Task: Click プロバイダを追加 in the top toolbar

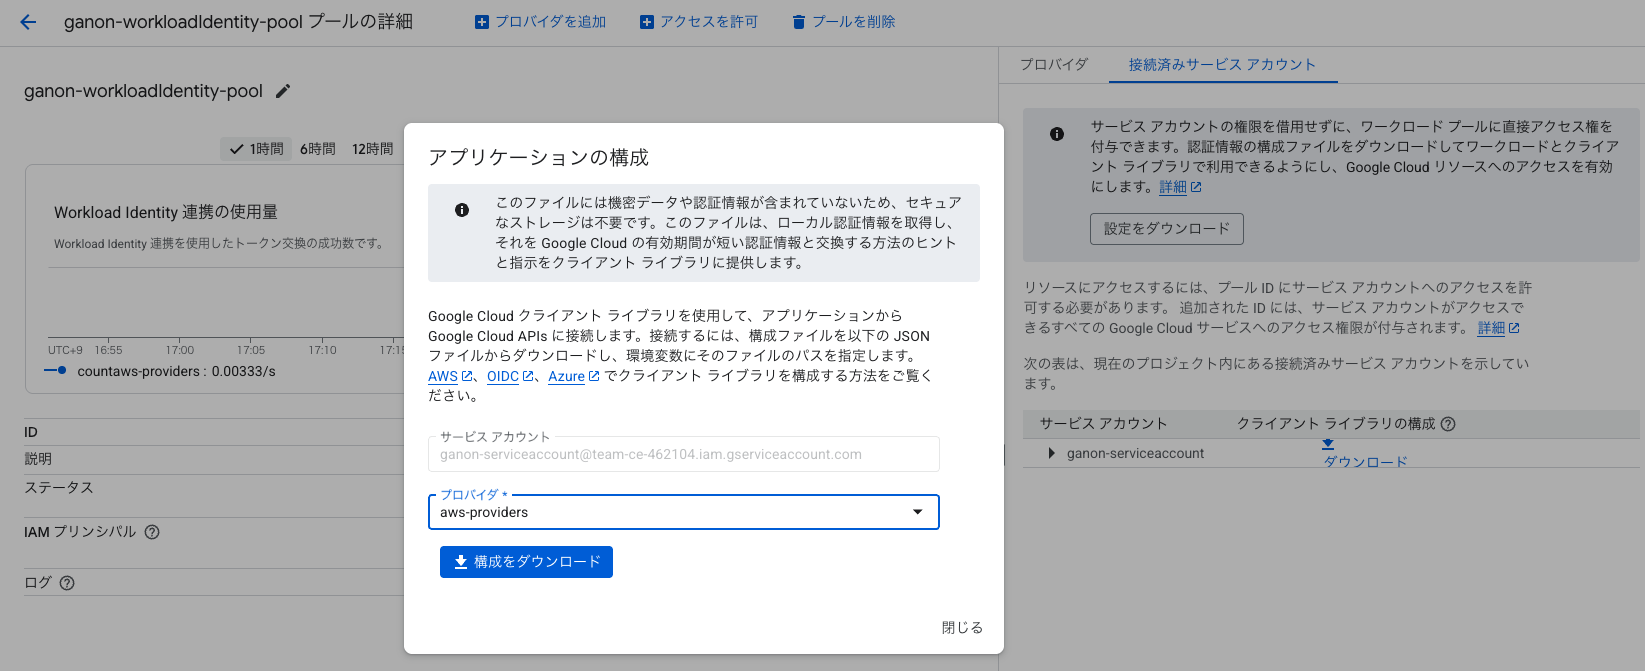Action: (x=540, y=22)
